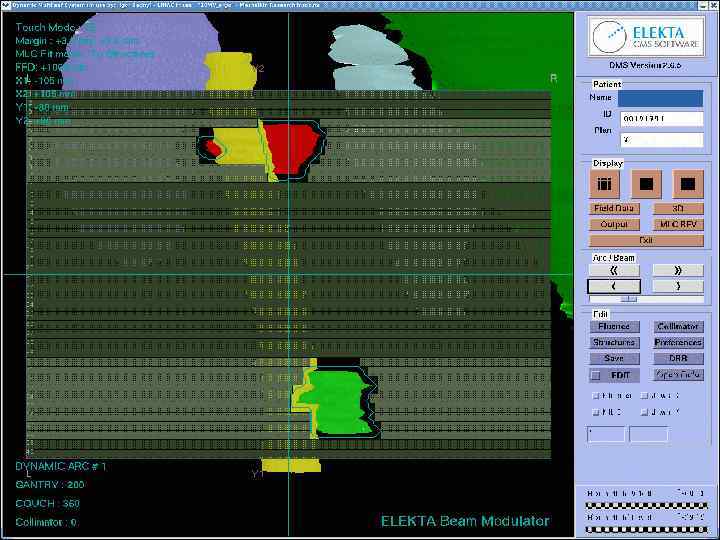Open the Output display
This screenshot has width=720, height=540.
point(614,225)
